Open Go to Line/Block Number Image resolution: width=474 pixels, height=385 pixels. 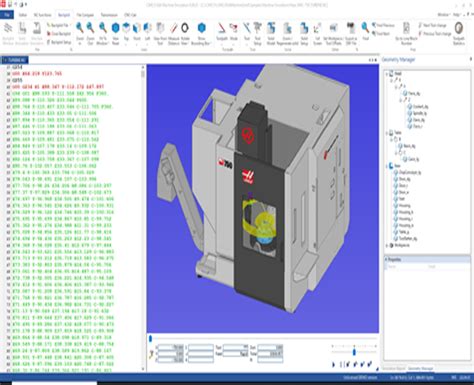(x=406, y=33)
